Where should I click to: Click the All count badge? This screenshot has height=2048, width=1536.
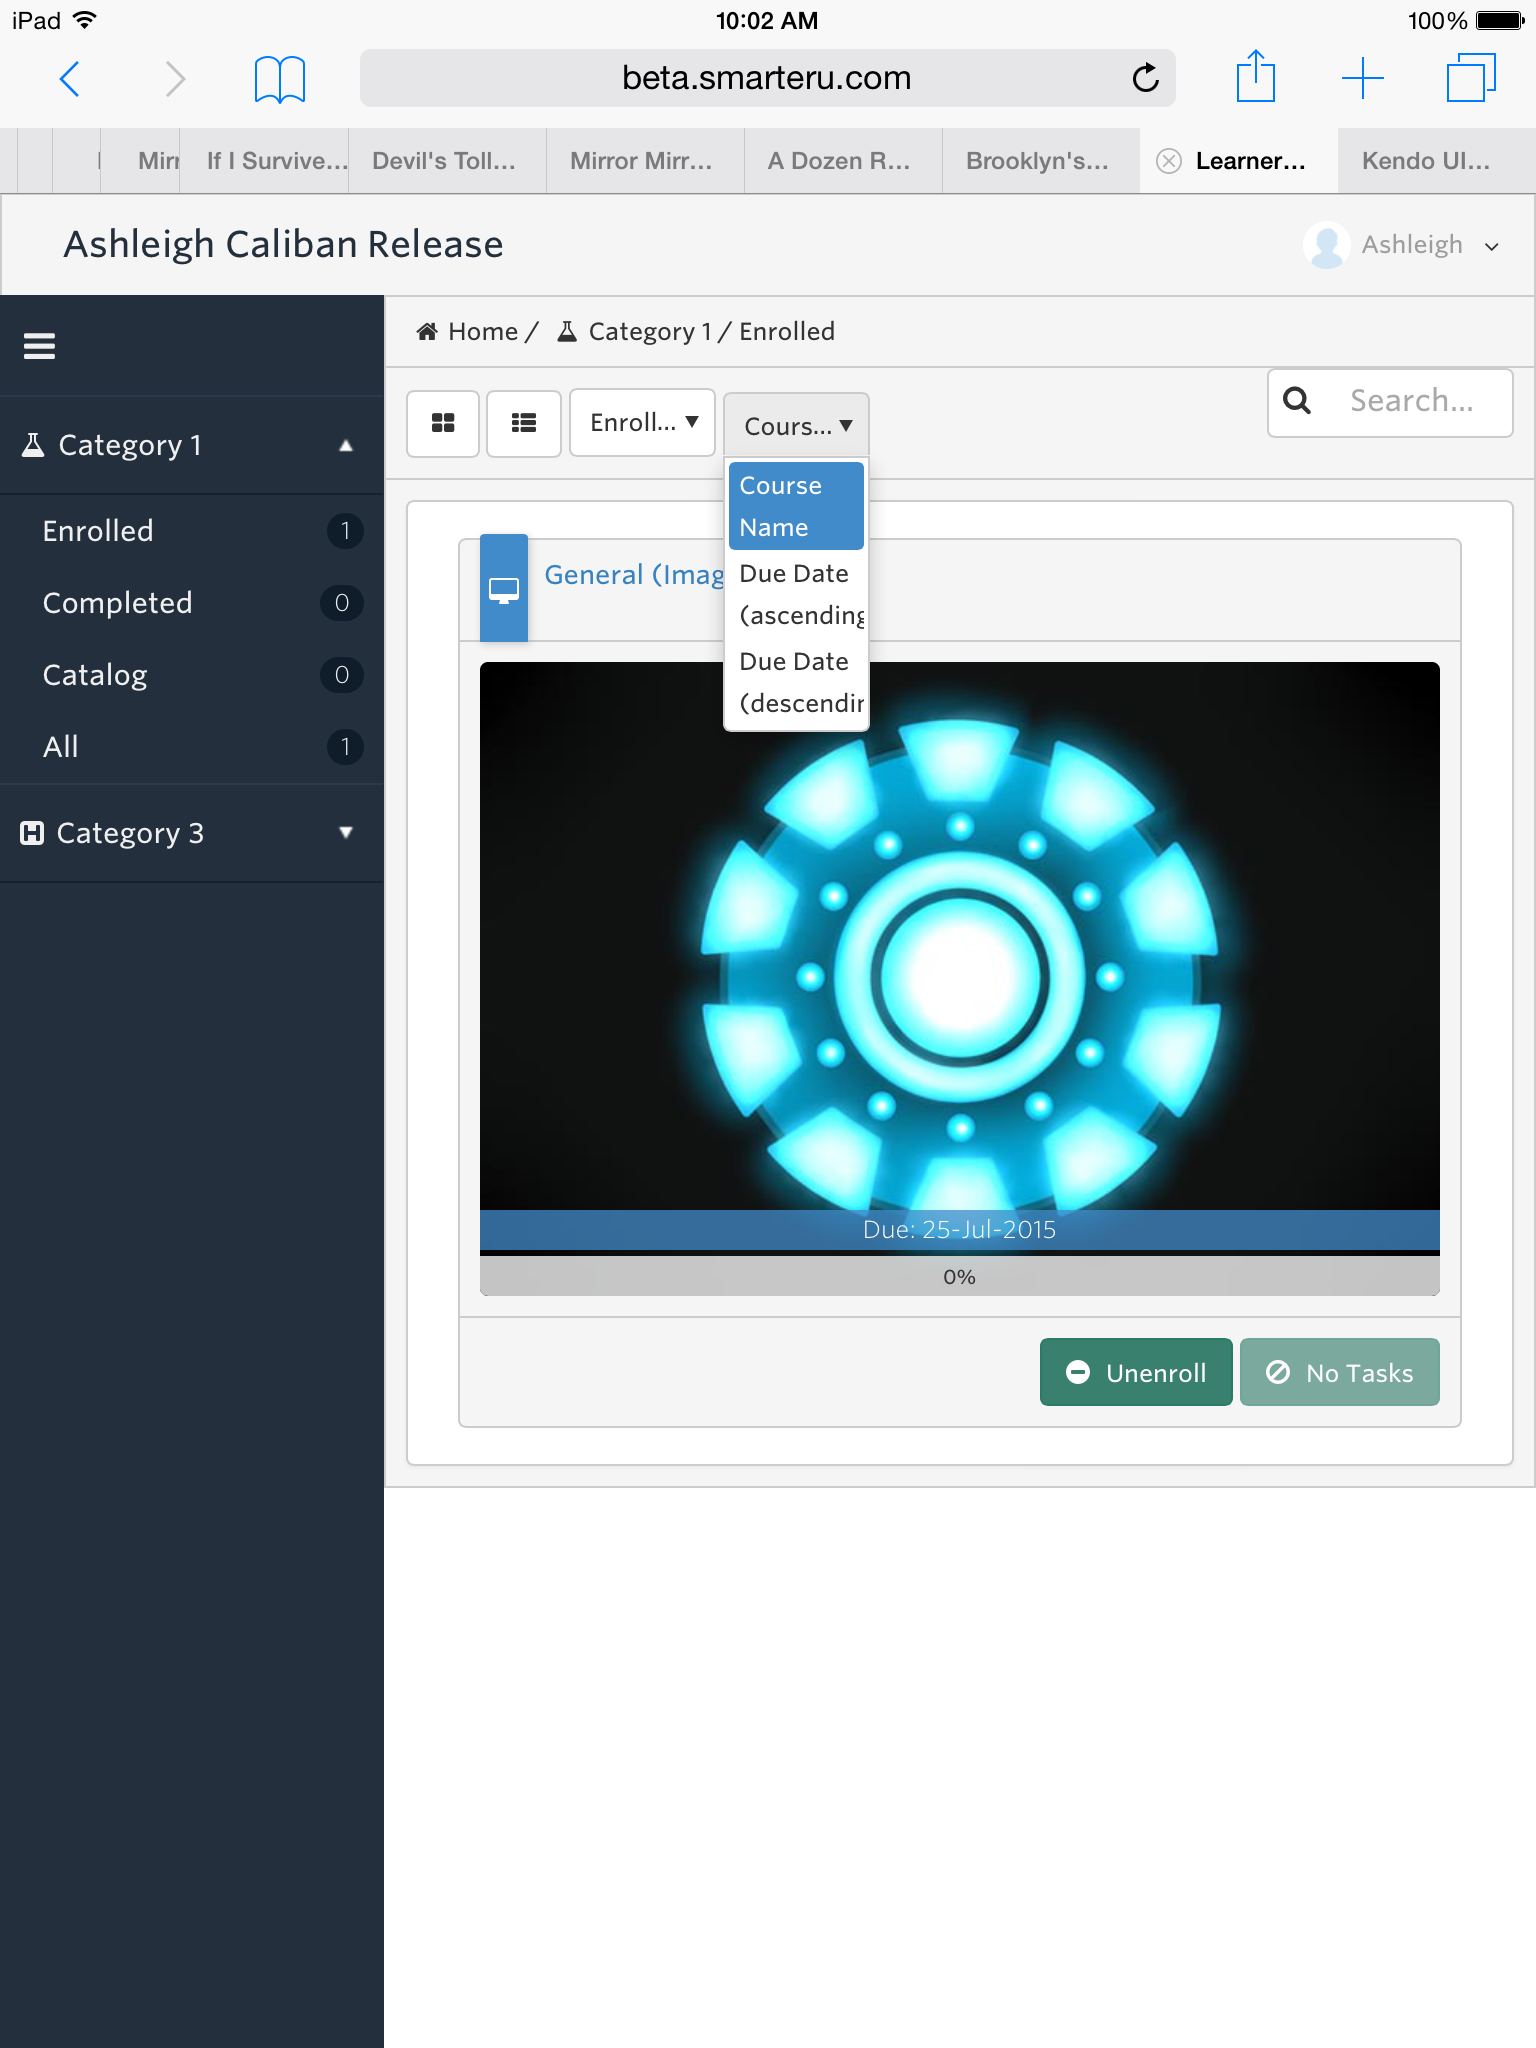point(345,746)
